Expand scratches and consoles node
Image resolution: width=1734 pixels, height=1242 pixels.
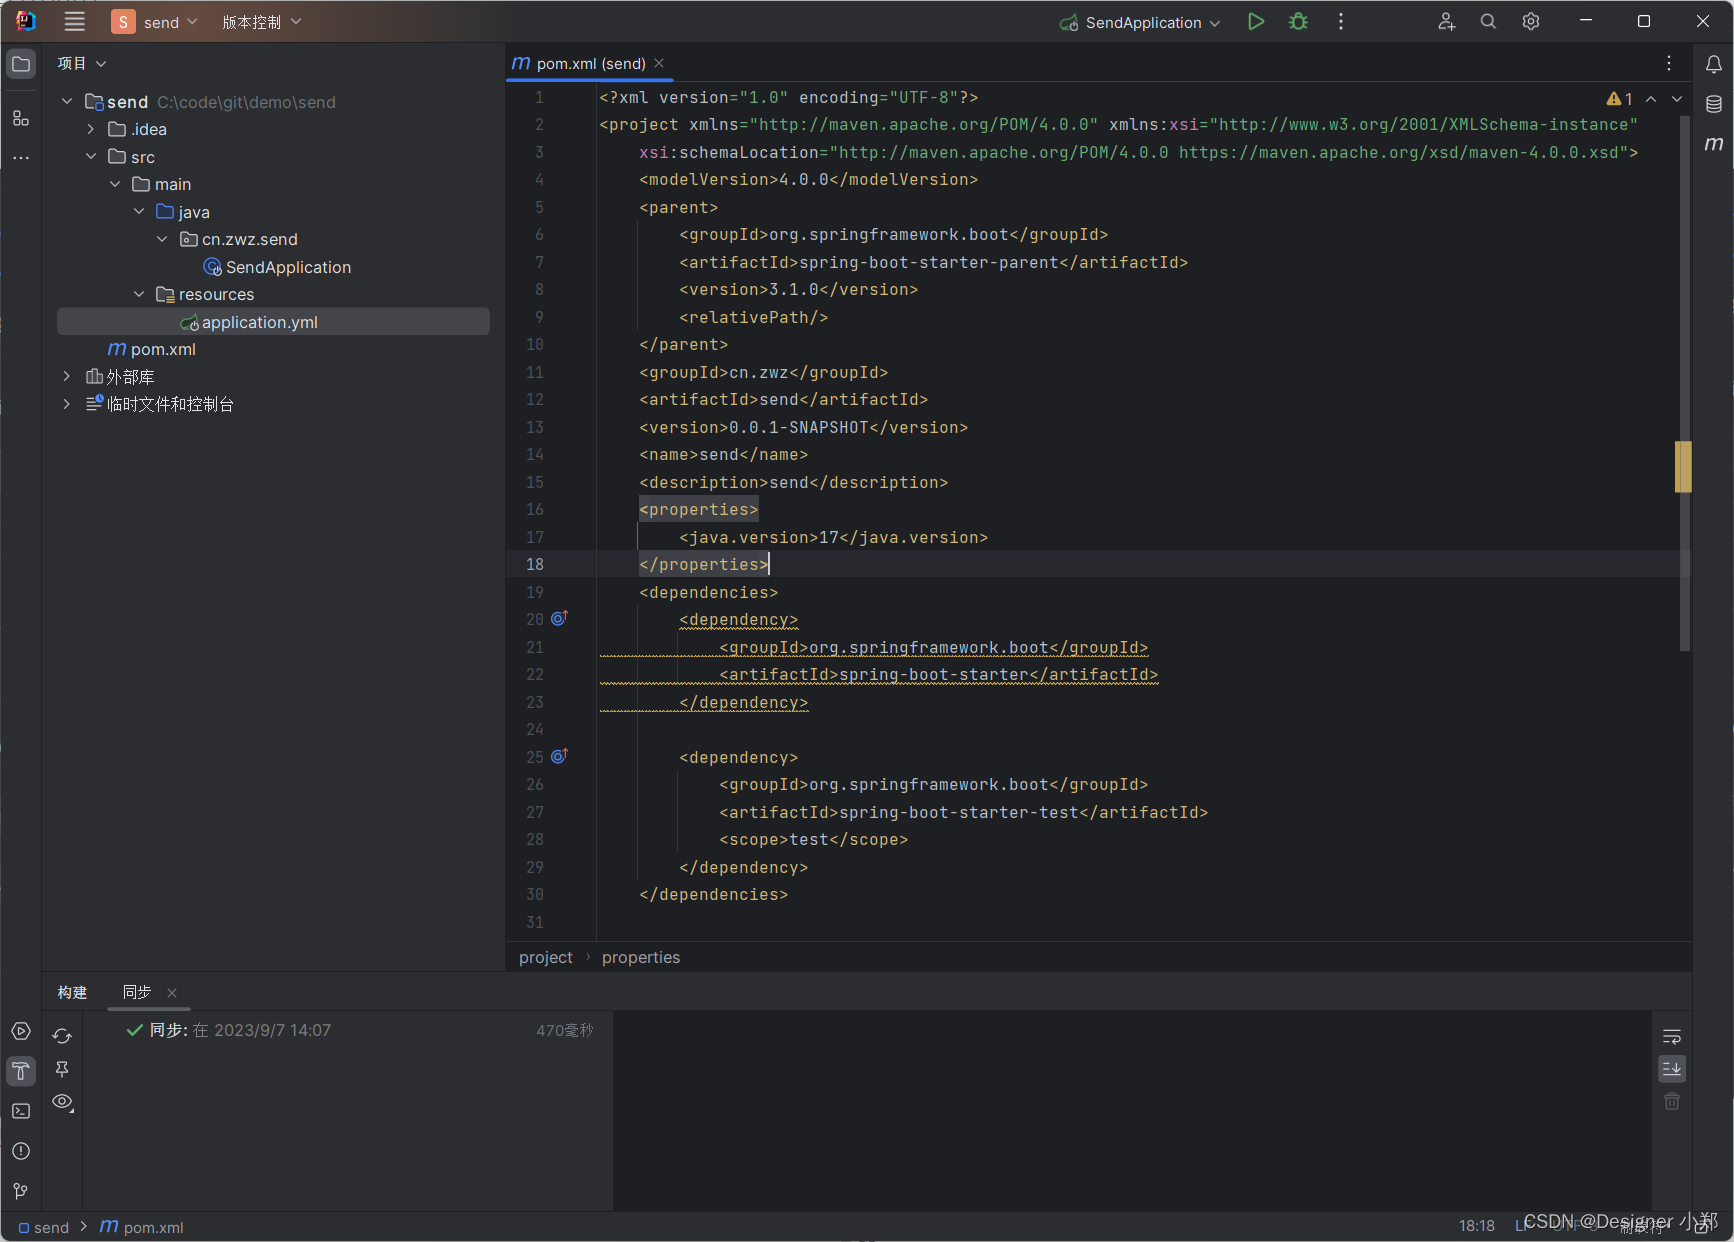point(67,404)
